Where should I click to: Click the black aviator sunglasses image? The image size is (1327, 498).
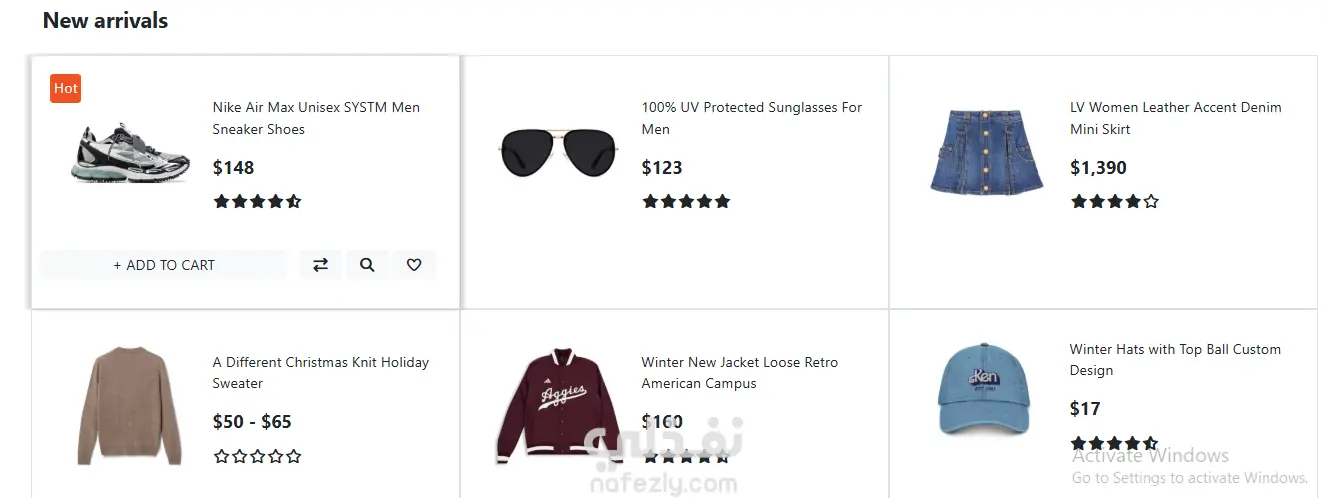click(x=559, y=152)
